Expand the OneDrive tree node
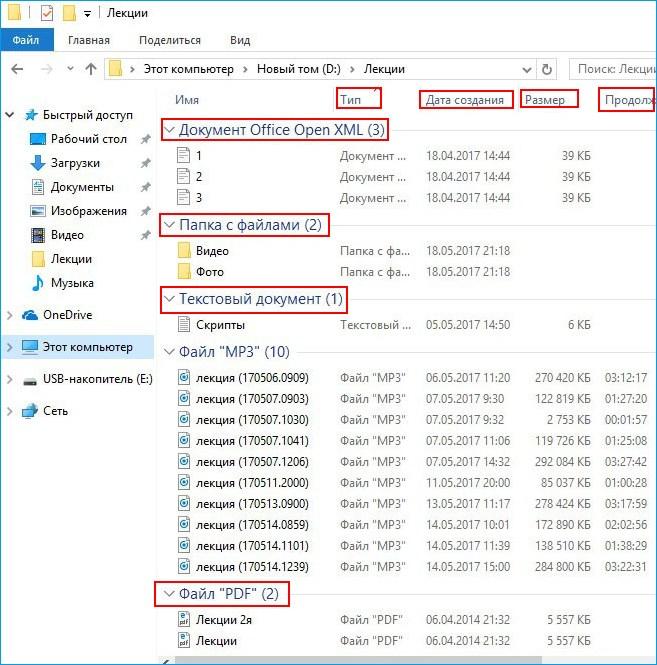Image resolution: width=657 pixels, height=665 pixels. (9, 315)
